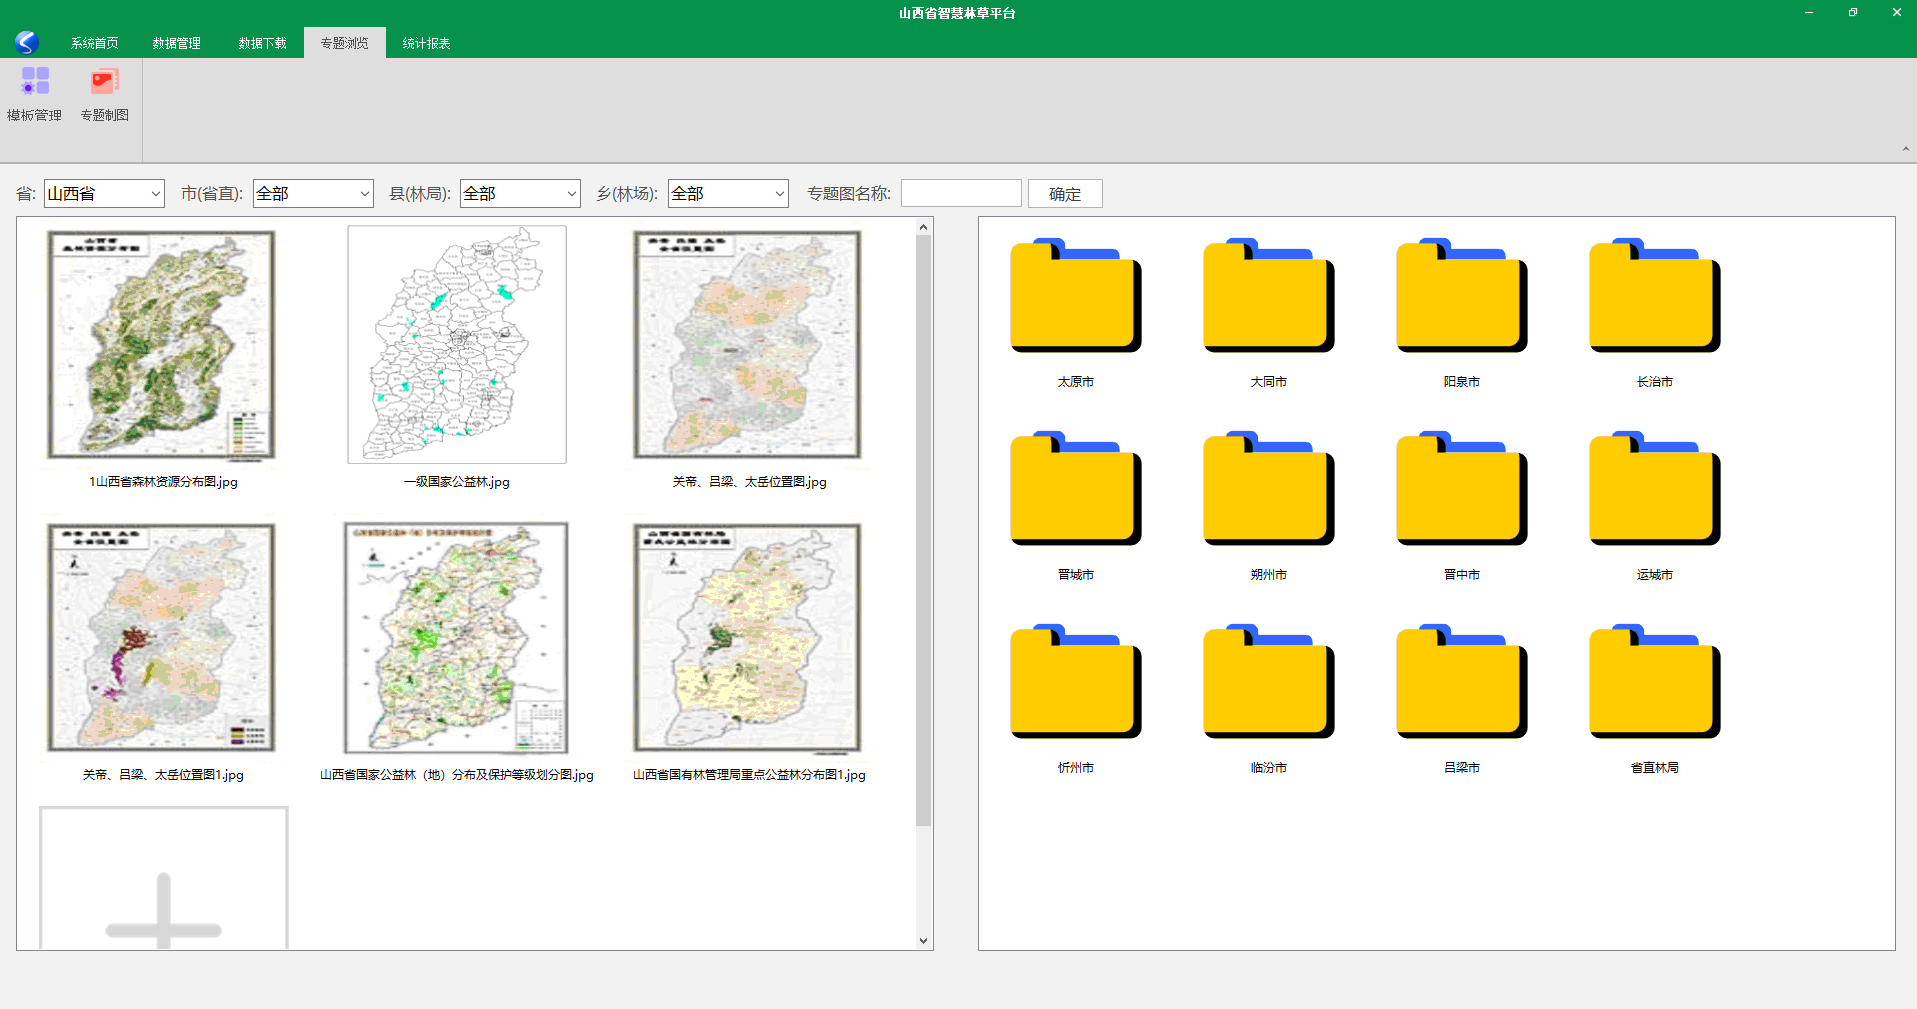1917x1009 pixels.
Task: Open the 晋中市 folder
Action: (1461, 491)
